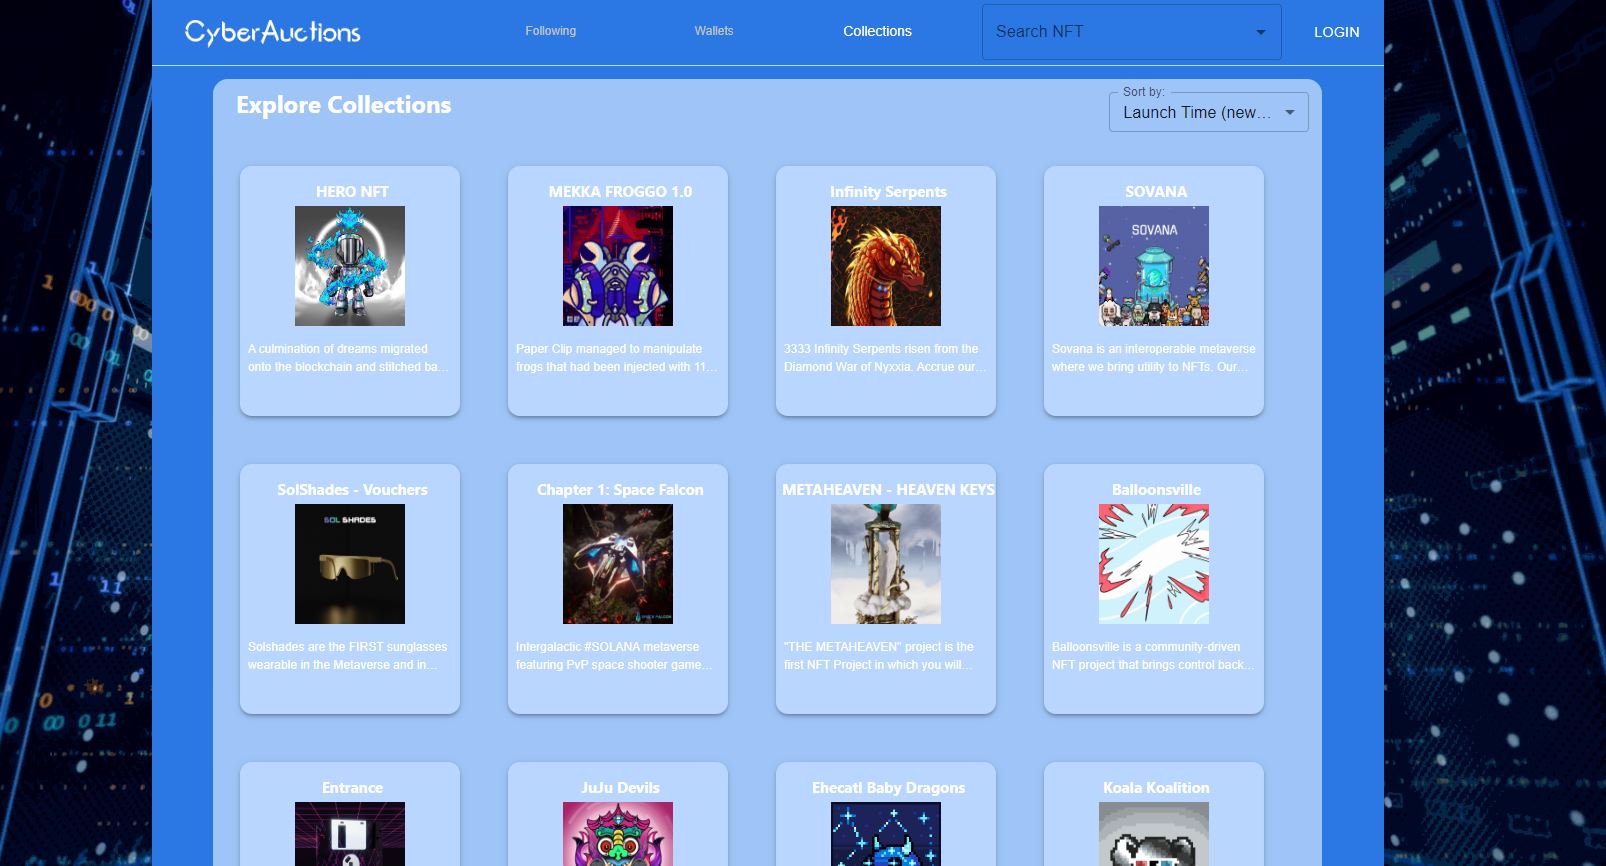Click the SolShades - Vouchers title
Viewport: 1606px width, 866px height.
(352, 489)
